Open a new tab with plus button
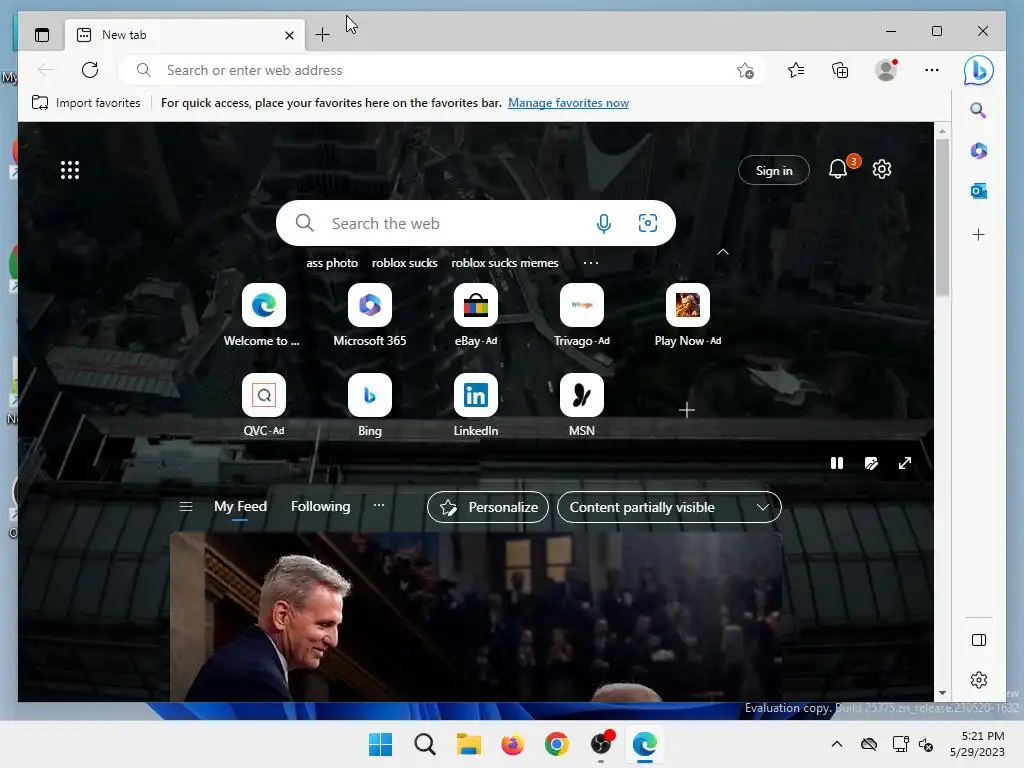This screenshot has width=1024, height=768. [322, 35]
